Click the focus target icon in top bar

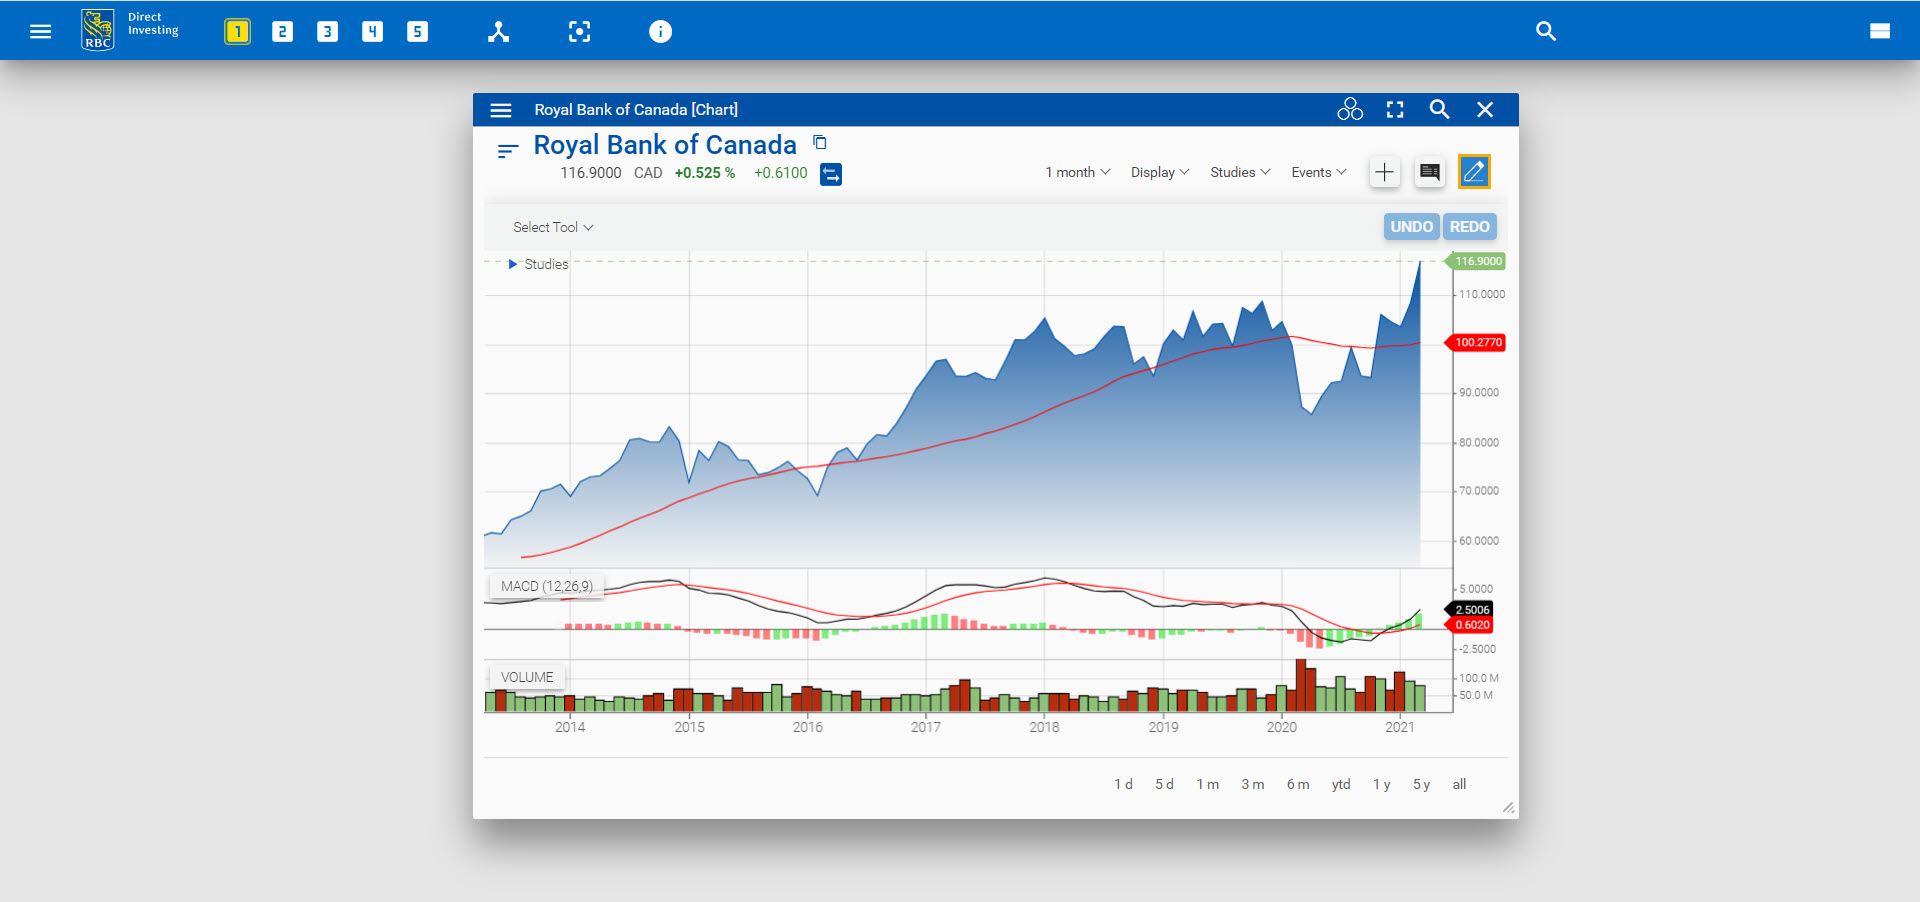(579, 32)
